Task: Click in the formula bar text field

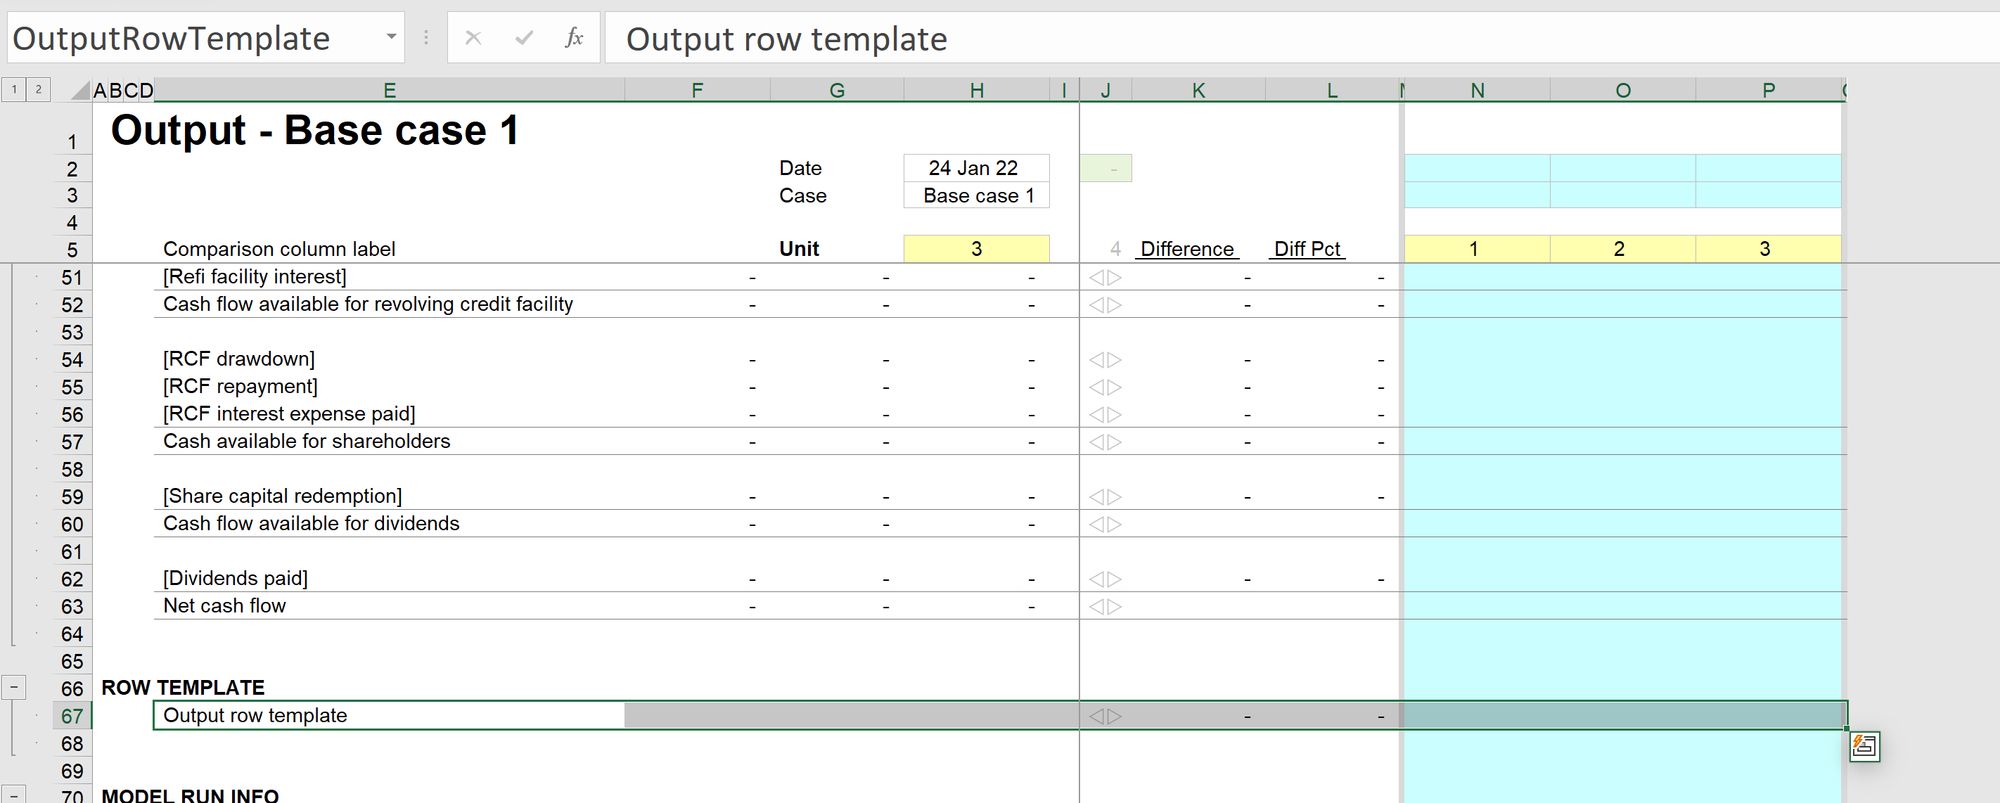Action: [x=1300, y=38]
